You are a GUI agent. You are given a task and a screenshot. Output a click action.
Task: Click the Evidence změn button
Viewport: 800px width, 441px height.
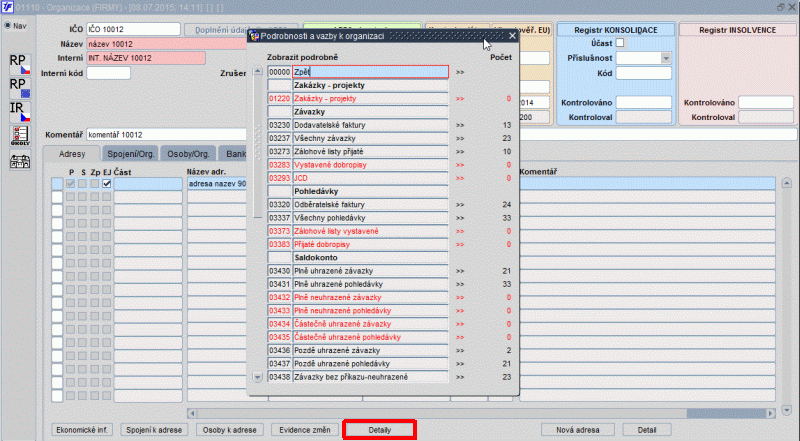pos(305,430)
